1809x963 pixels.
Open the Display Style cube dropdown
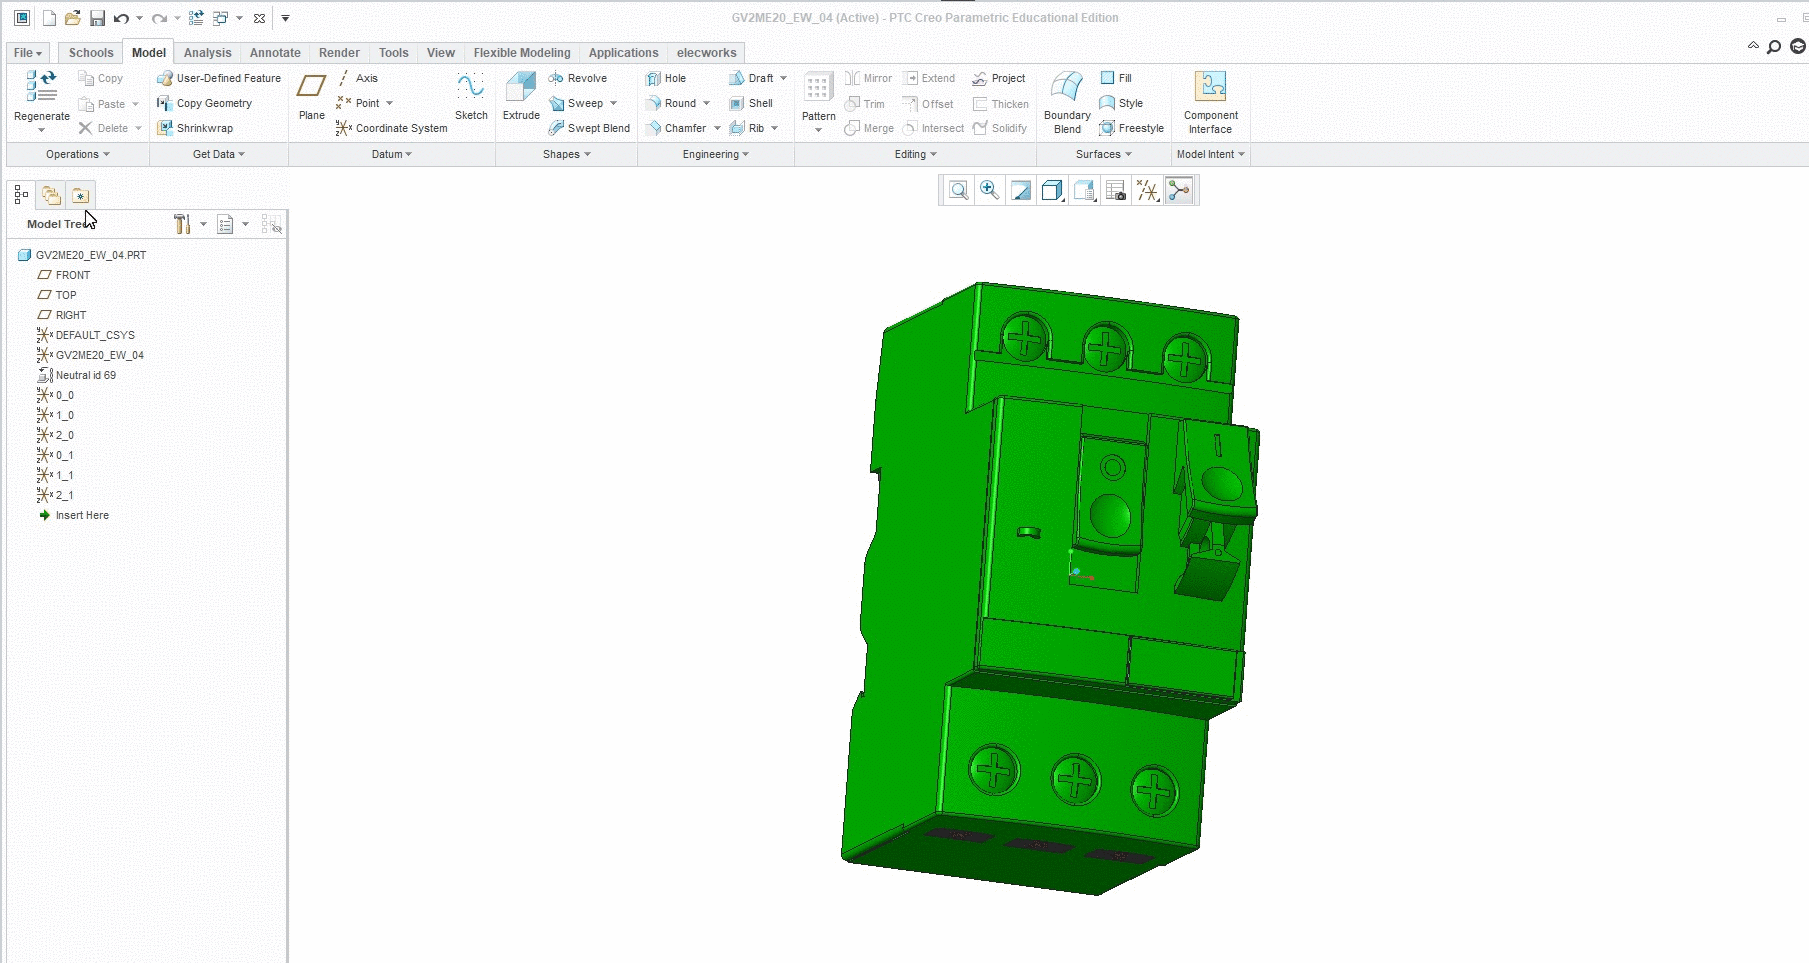click(1052, 190)
